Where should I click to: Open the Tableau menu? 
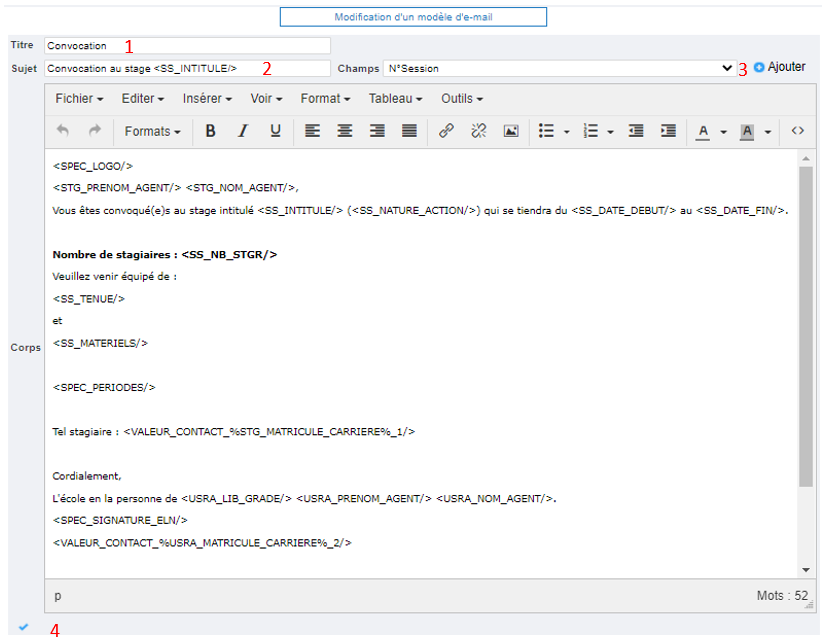[395, 99]
